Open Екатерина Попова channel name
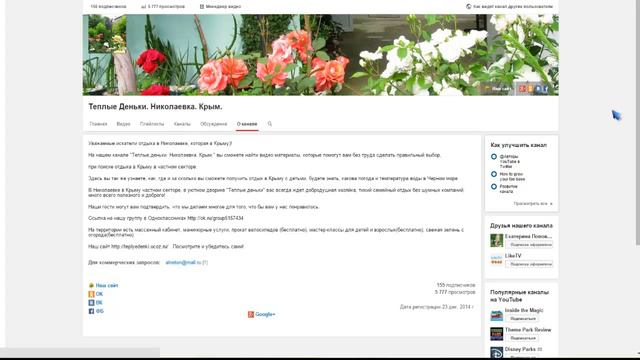640x360 pixels. [x=528, y=236]
